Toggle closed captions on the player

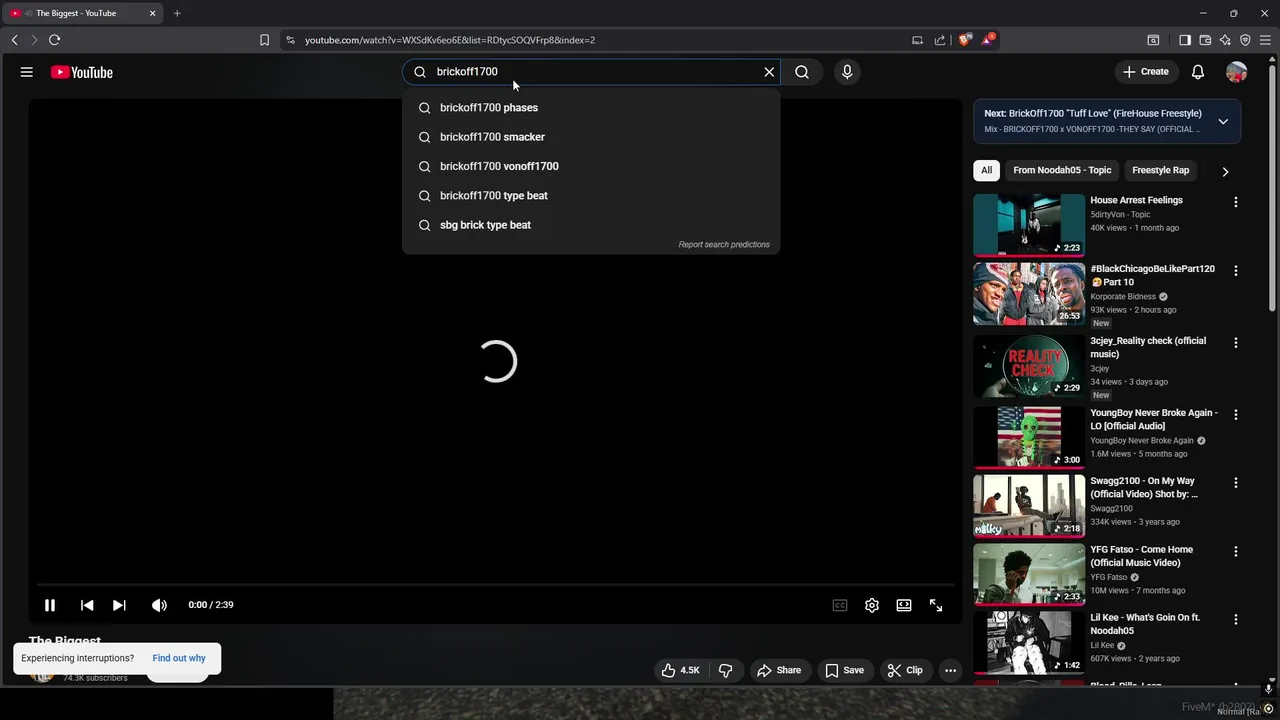point(840,605)
